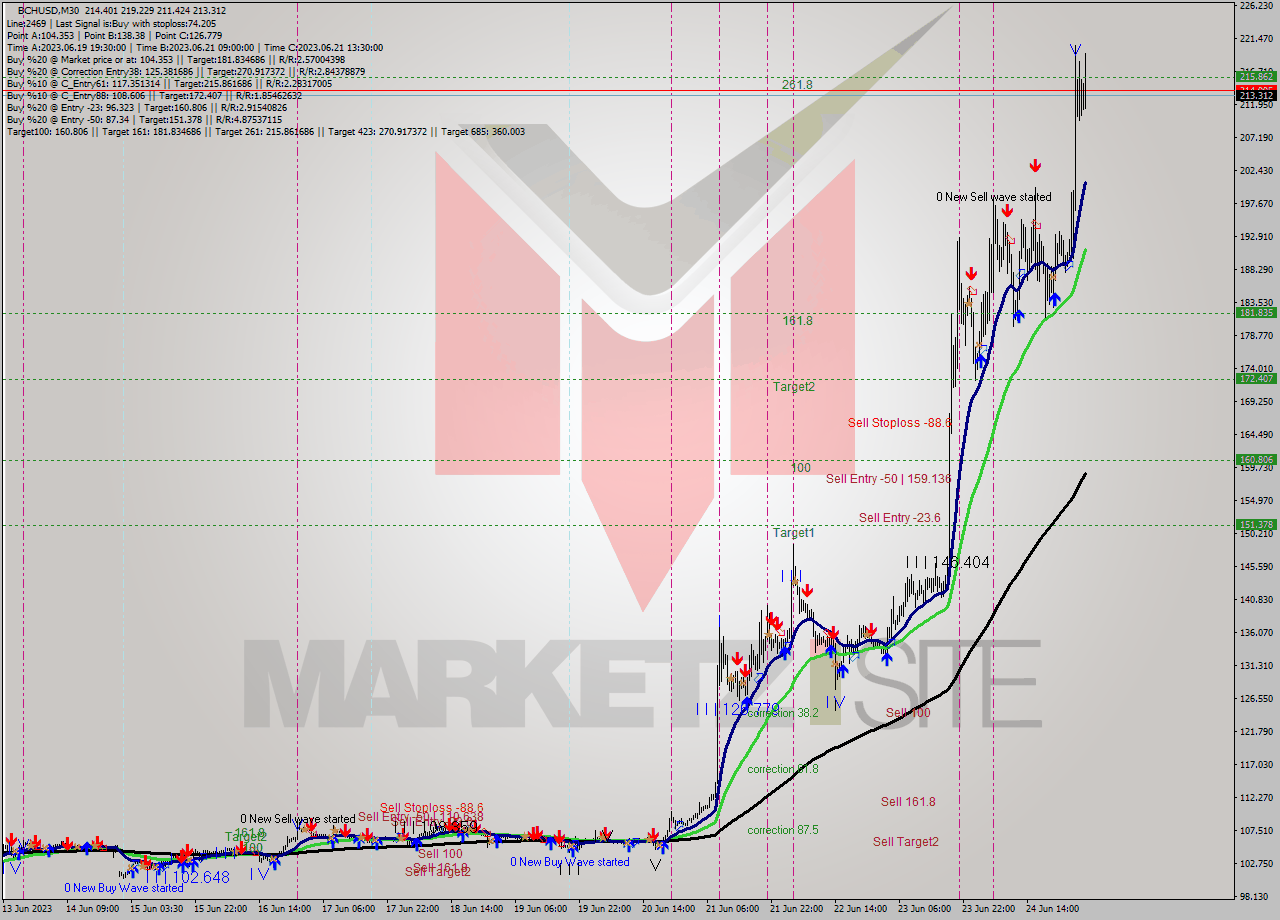Click the 140.830 price axis label
The height and width of the screenshot is (920, 1280).
click(1256, 599)
